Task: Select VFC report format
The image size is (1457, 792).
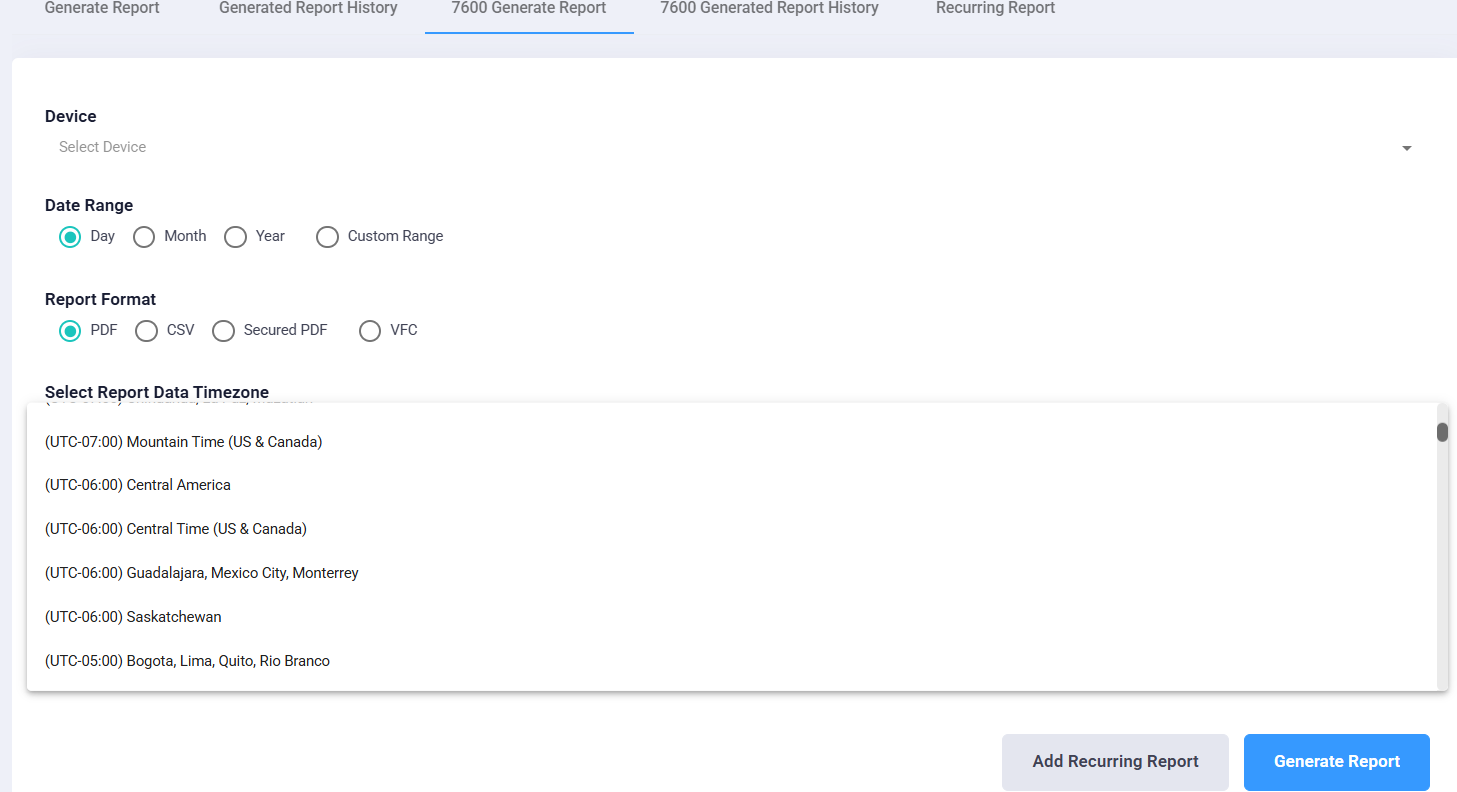Action: [x=370, y=331]
